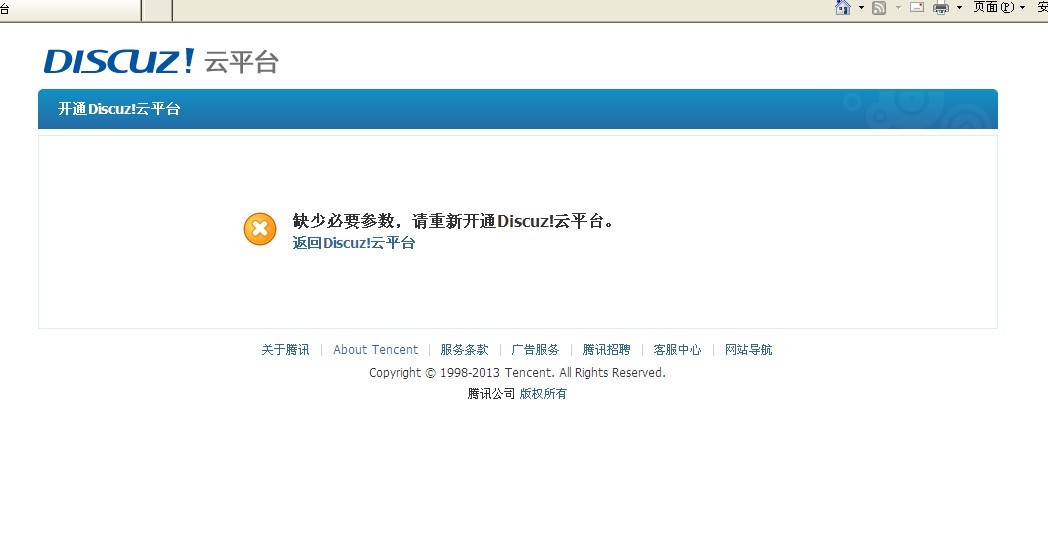Click the 缺少必要参数 error message text
This screenshot has width=1048, height=543.
[x=453, y=221]
